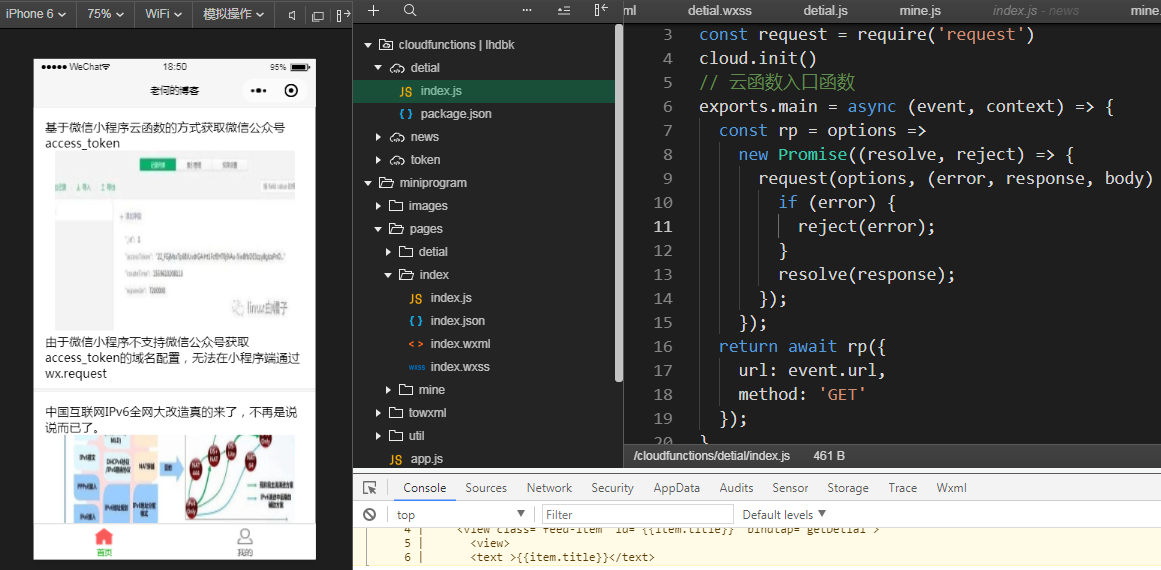Screen dimensions: 1161x570
Task: Open the iPhone 6 device dropdown
Action: 36,14
